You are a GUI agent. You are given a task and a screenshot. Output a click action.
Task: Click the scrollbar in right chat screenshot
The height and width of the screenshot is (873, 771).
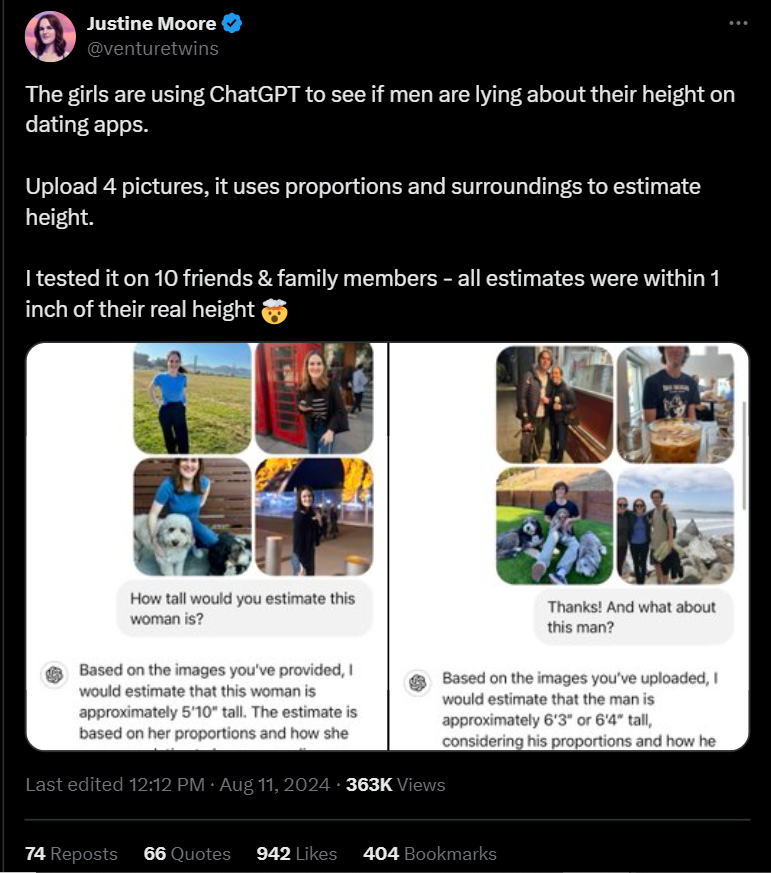[744, 455]
